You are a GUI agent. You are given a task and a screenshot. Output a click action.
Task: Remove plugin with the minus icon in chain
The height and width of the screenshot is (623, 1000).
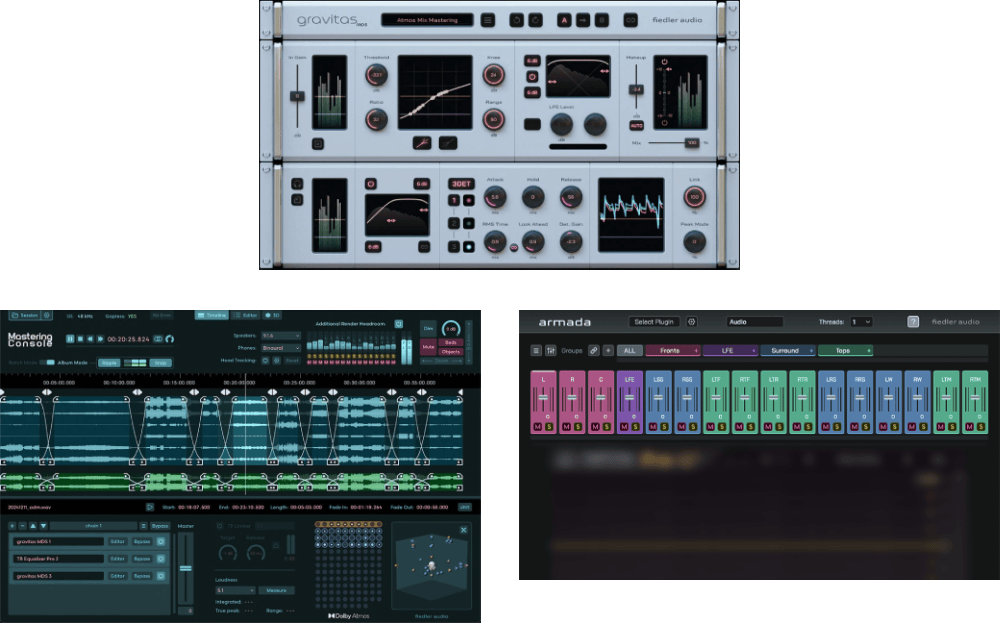tap(22, 526)
